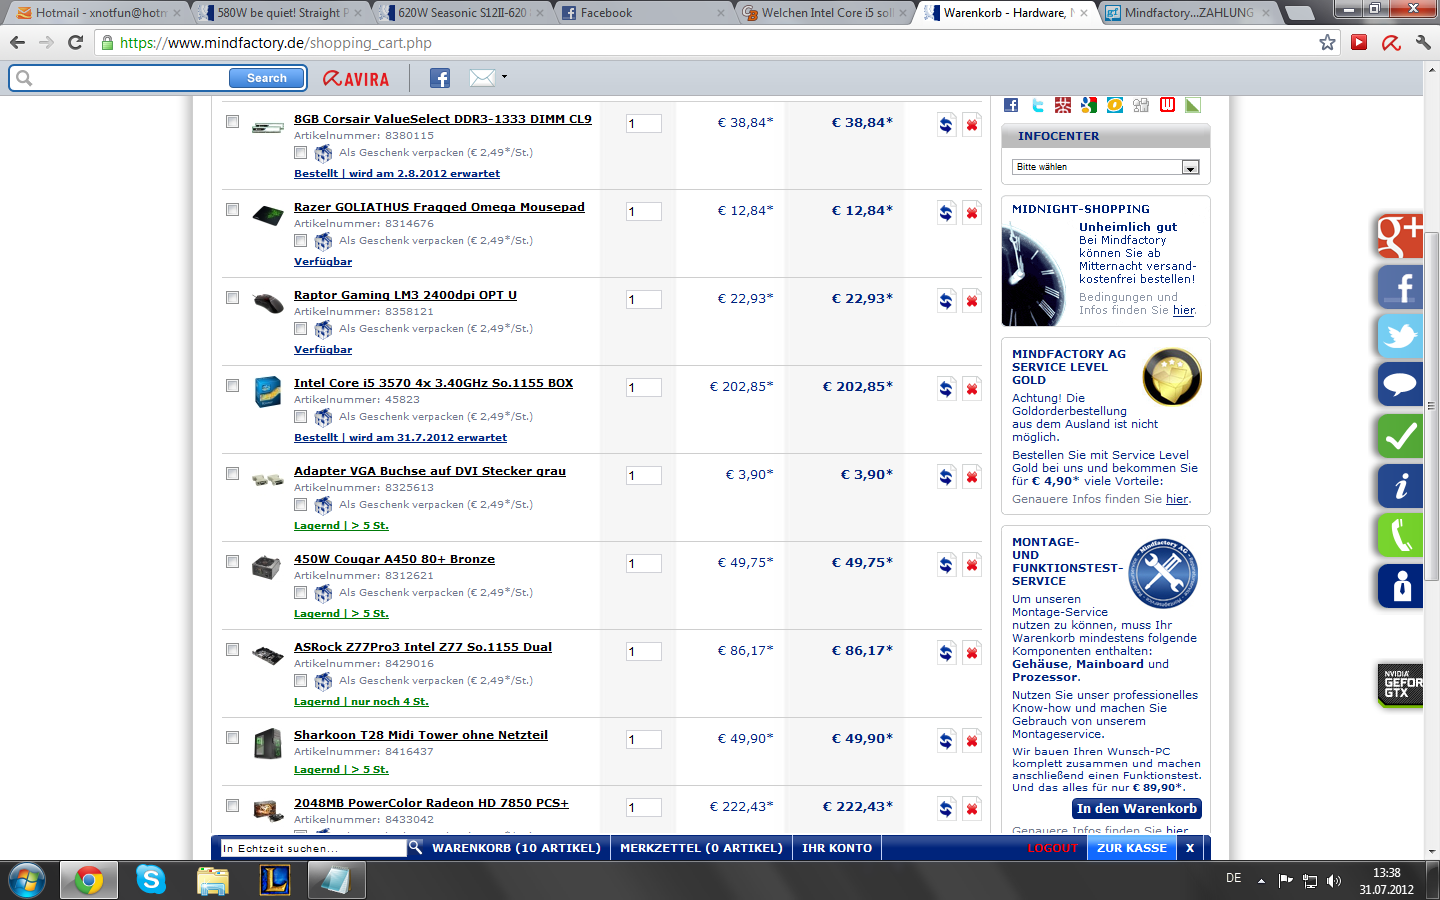Remove the Corsair ValueSelect RAM with red X
The image size is (1440, 900).
coord(971,125)
